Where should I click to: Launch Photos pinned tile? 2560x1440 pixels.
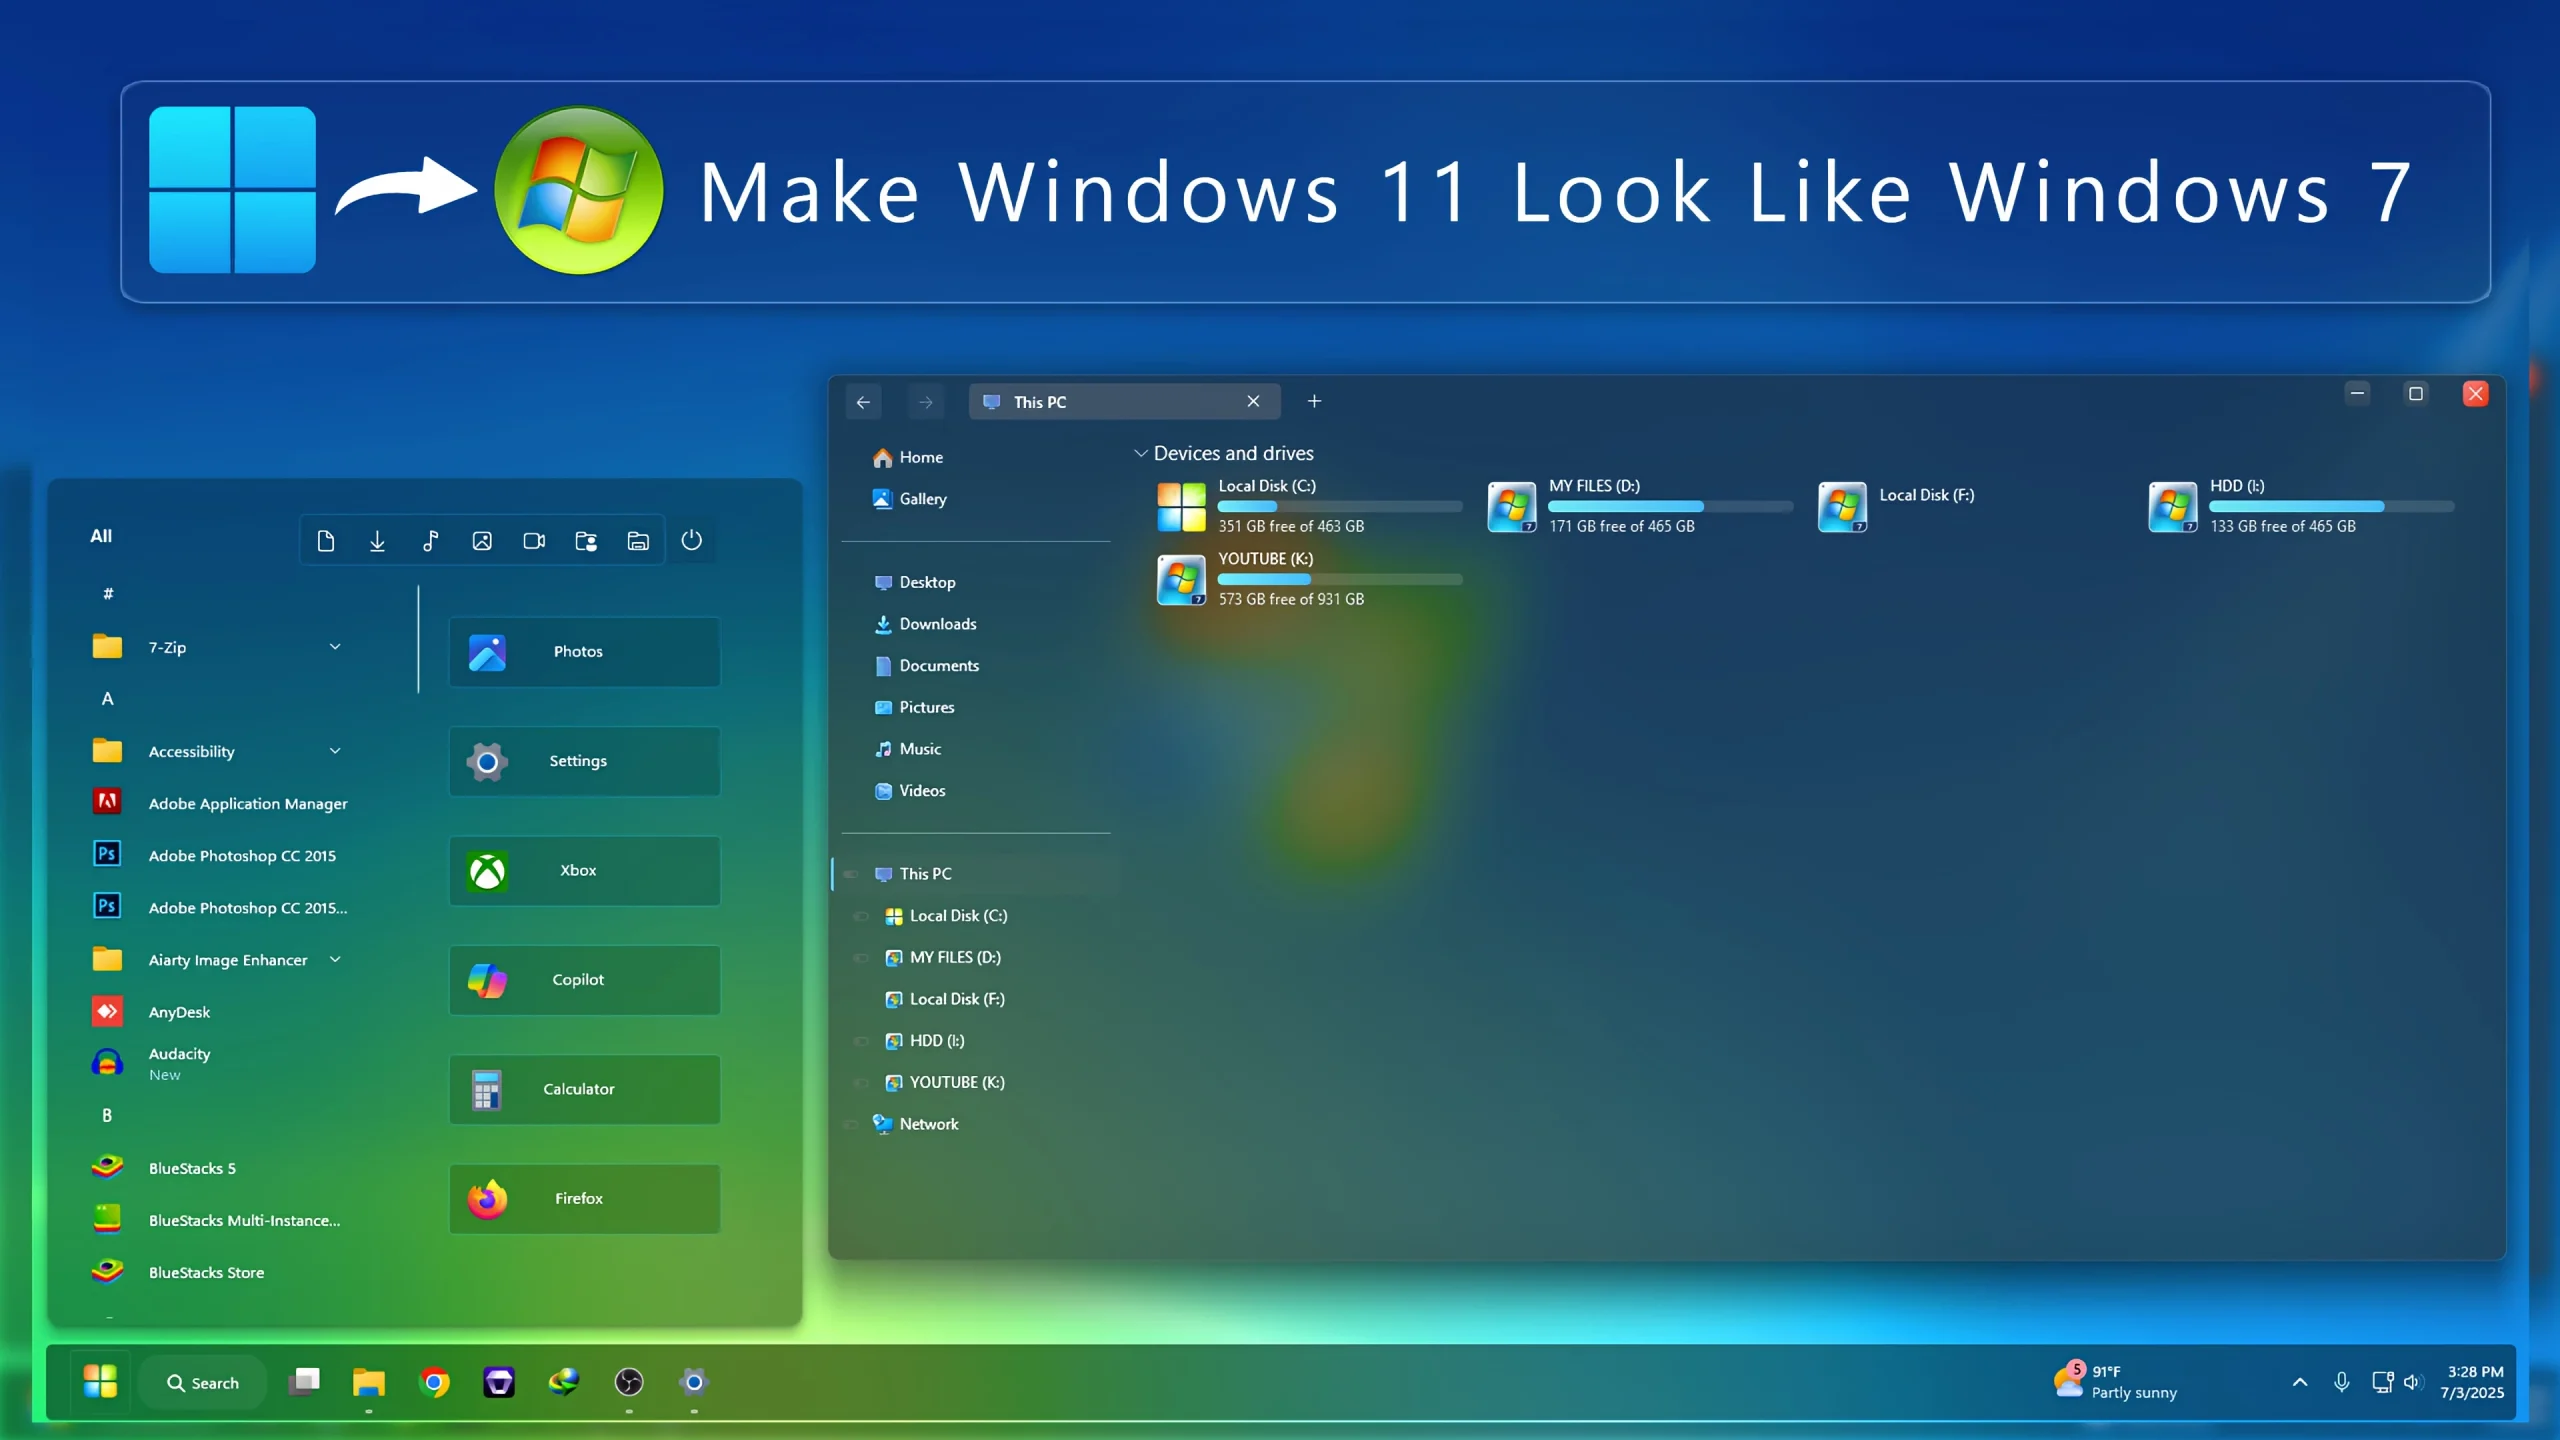584,651
